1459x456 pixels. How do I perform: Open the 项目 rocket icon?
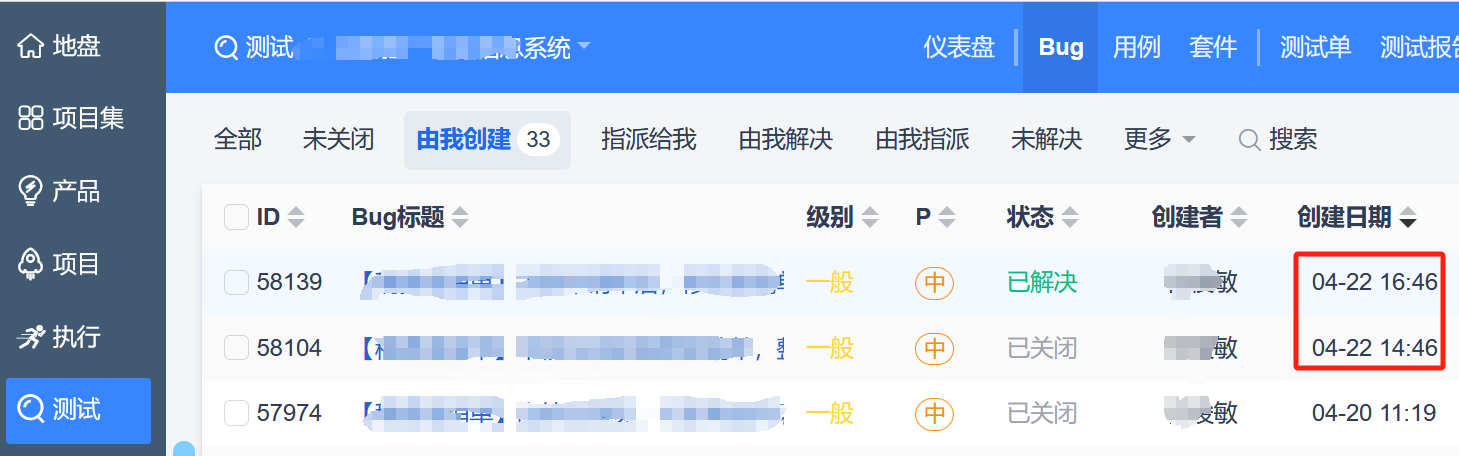coord(31,264)
